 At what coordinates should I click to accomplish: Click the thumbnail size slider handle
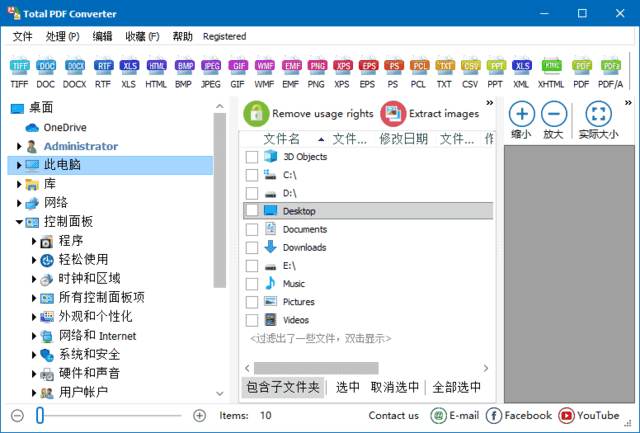pos(40,415)
